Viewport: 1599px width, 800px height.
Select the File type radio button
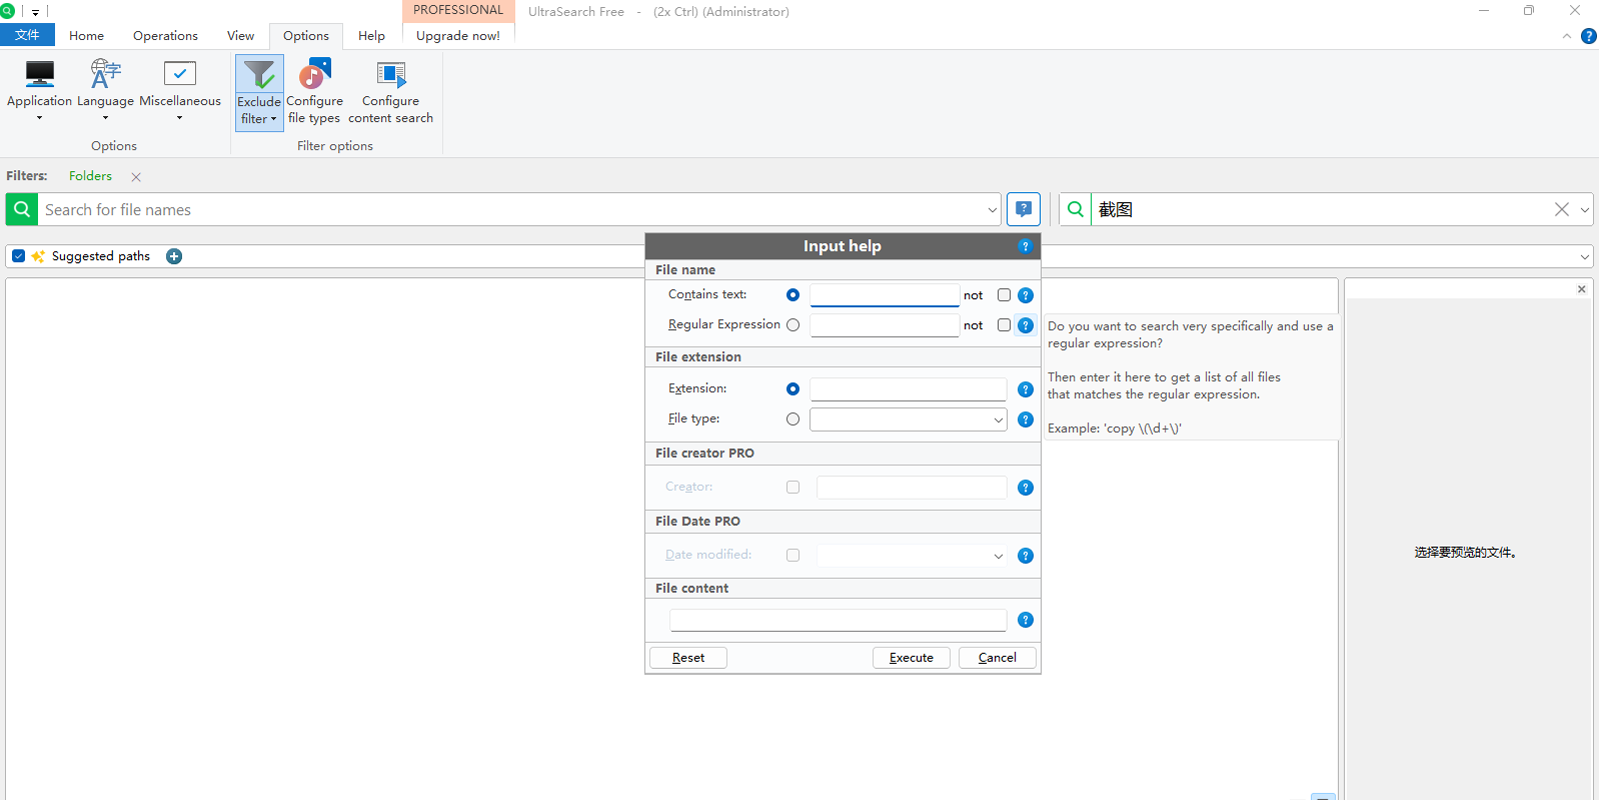[x=793, y=419]
